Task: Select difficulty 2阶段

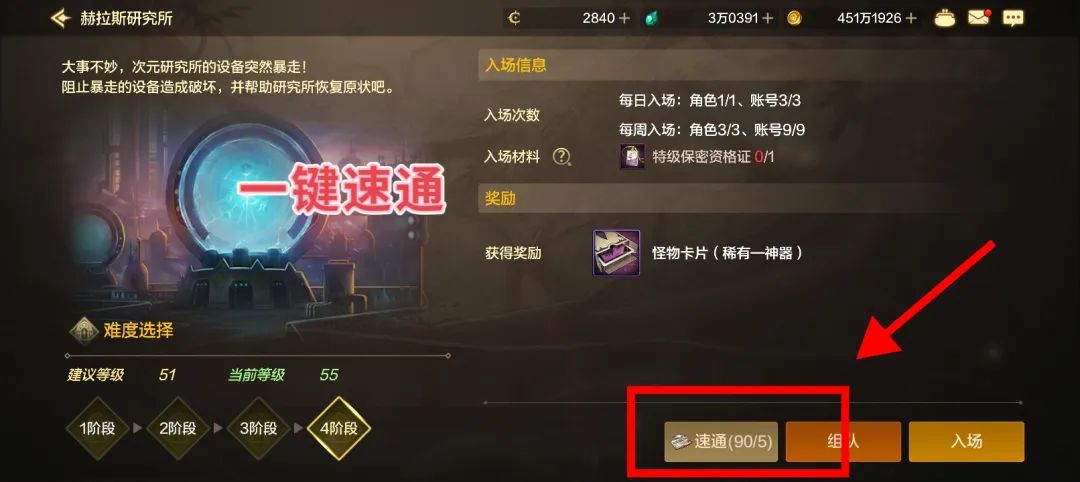Action: [x=177, y=428]
